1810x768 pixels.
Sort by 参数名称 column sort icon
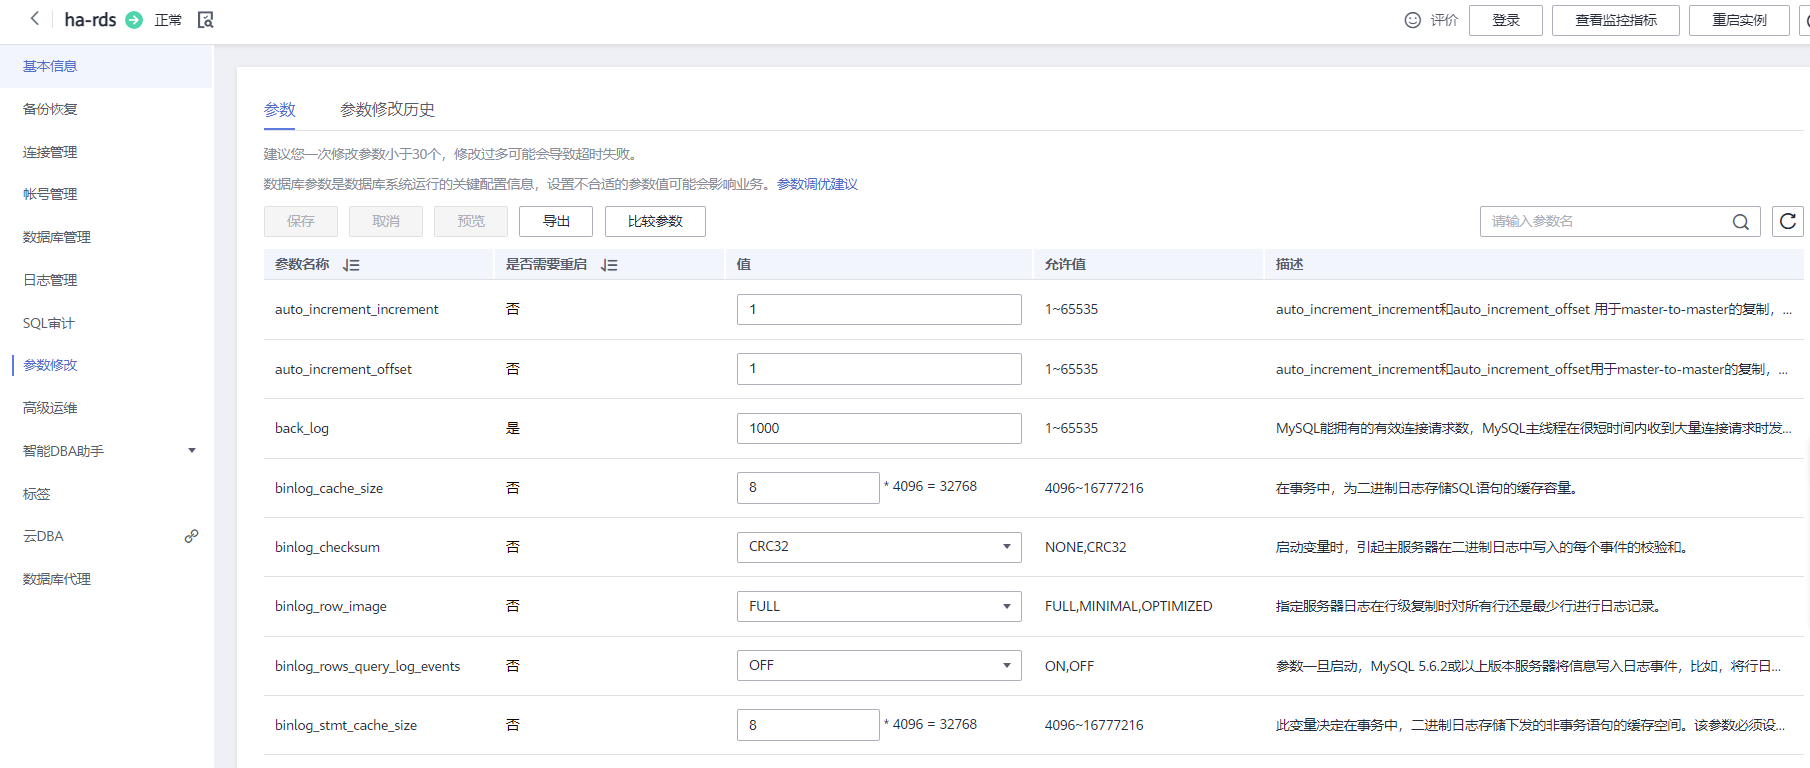[351, 265]
